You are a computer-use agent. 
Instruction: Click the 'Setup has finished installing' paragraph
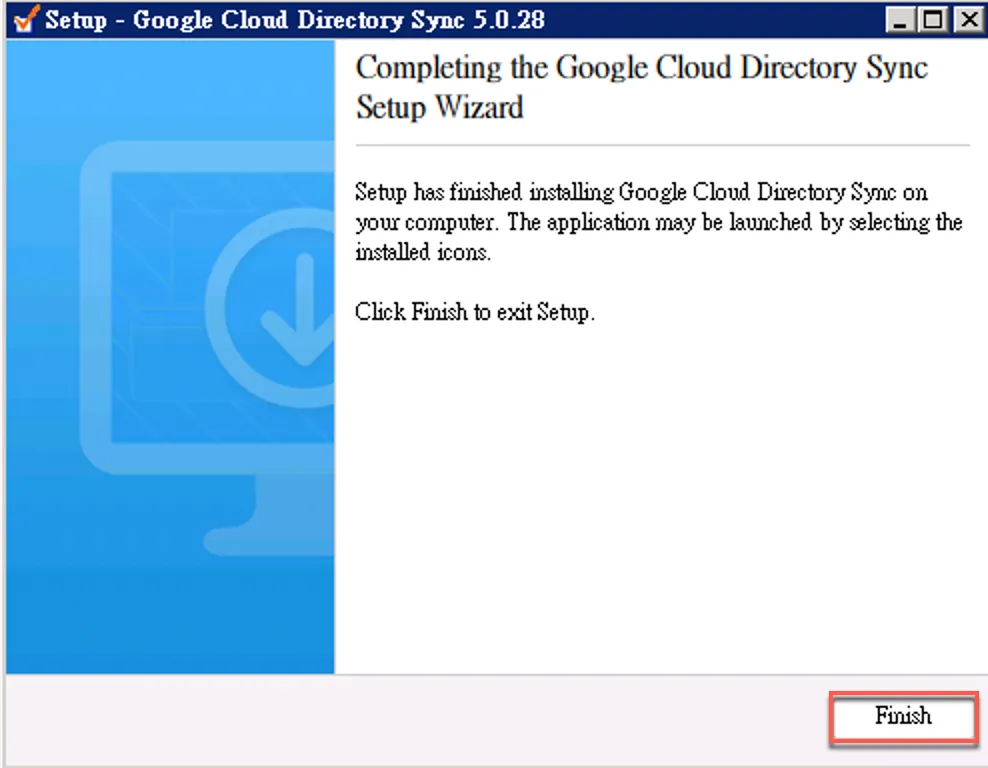pos(658,222)
